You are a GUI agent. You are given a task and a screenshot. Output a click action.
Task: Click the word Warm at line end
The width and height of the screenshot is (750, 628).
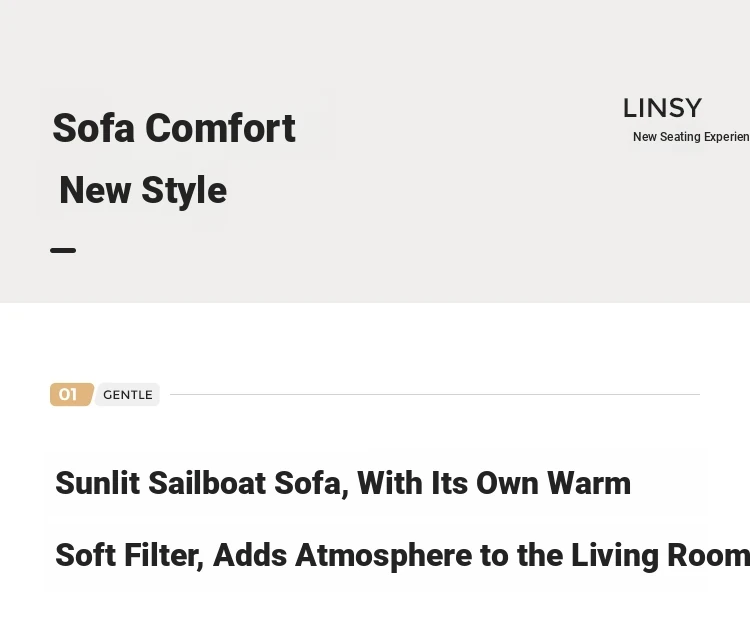(x=589, y=483)
